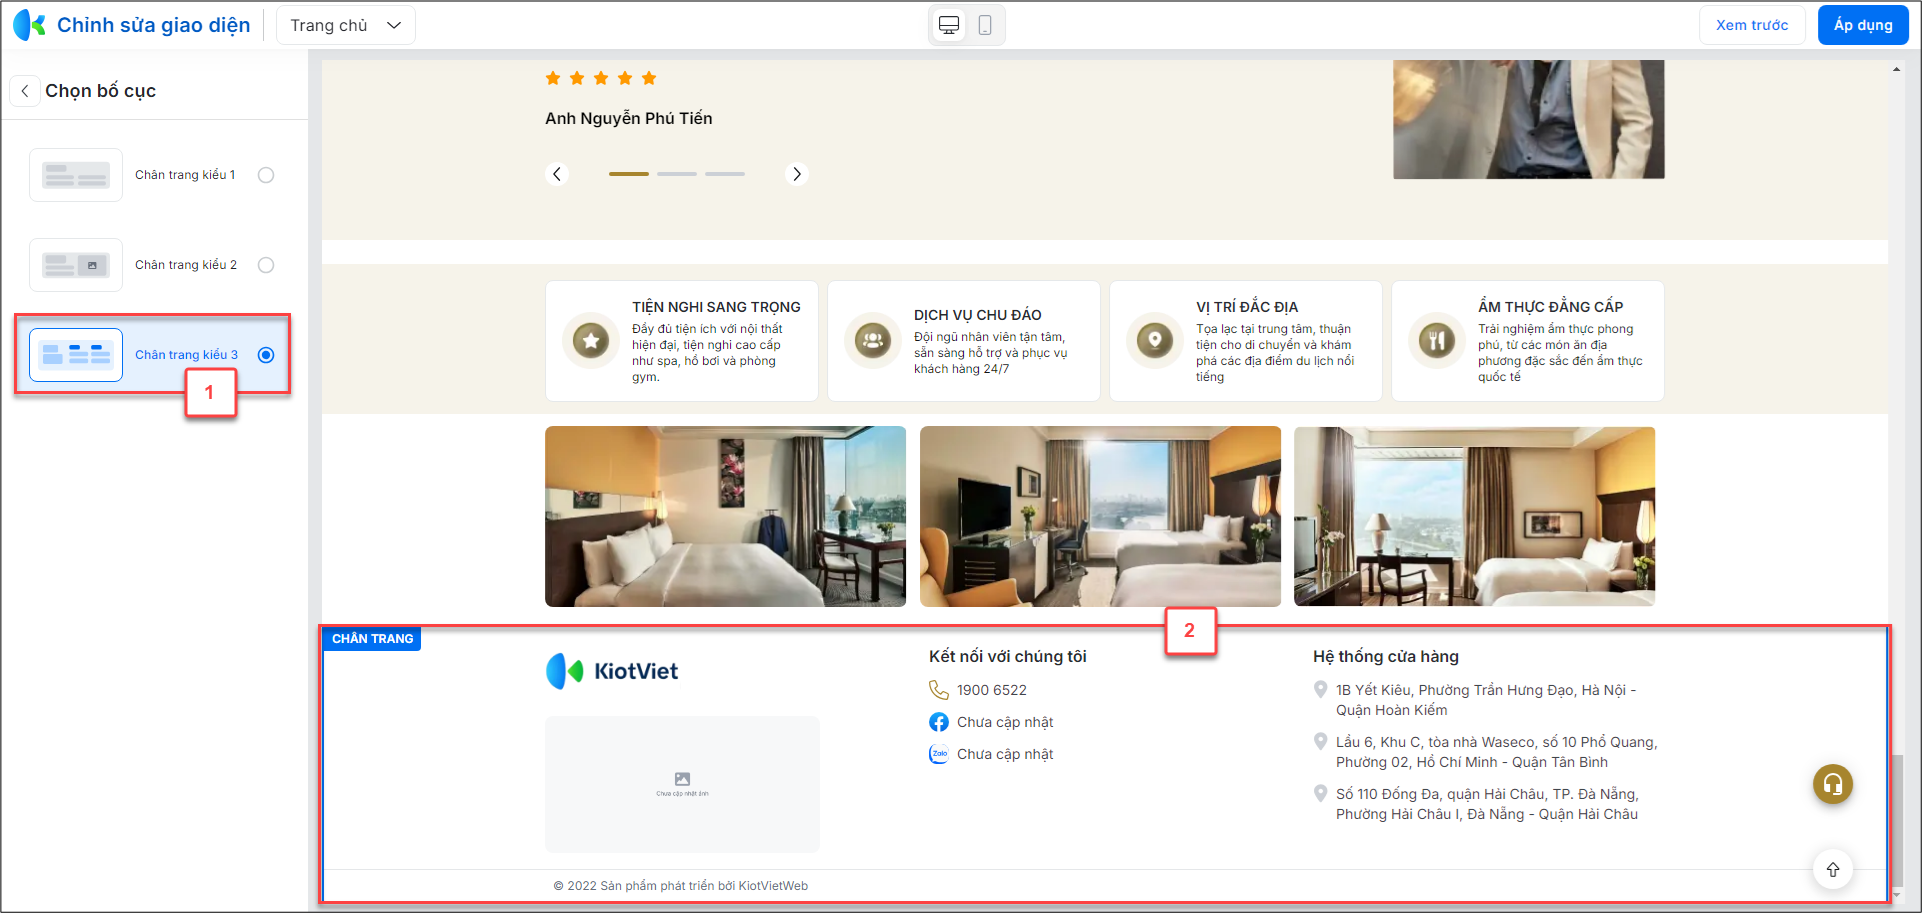
Task: Click the Chưa cập nhật text beside Facebook
Action: coord(1005,722)
